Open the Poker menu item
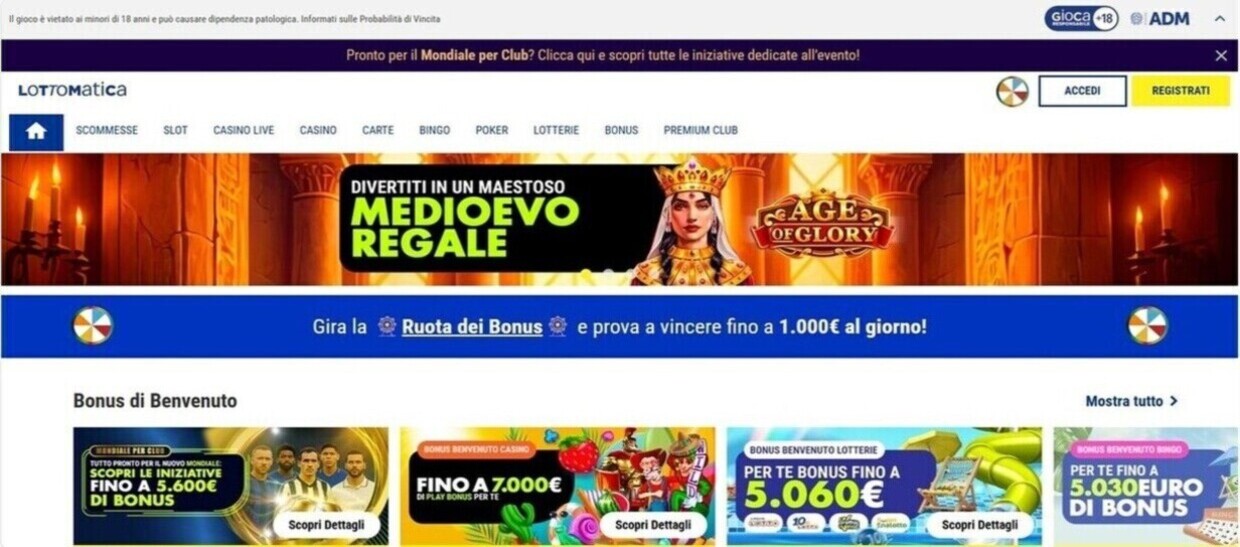This screenshot has width=1240, height=547. [x=491, y=130]
